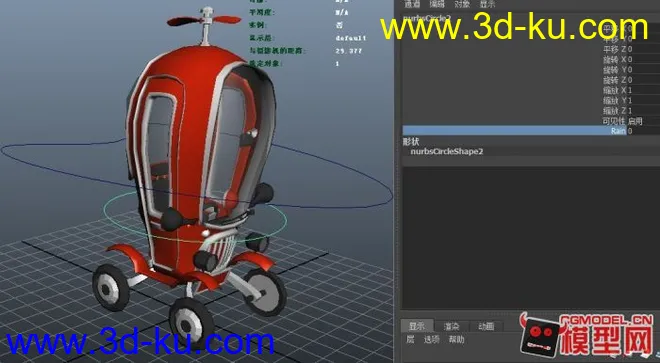Open the 通道 menu in channel box
This screenshot has width=660, height=363.
tap(412, 4)
